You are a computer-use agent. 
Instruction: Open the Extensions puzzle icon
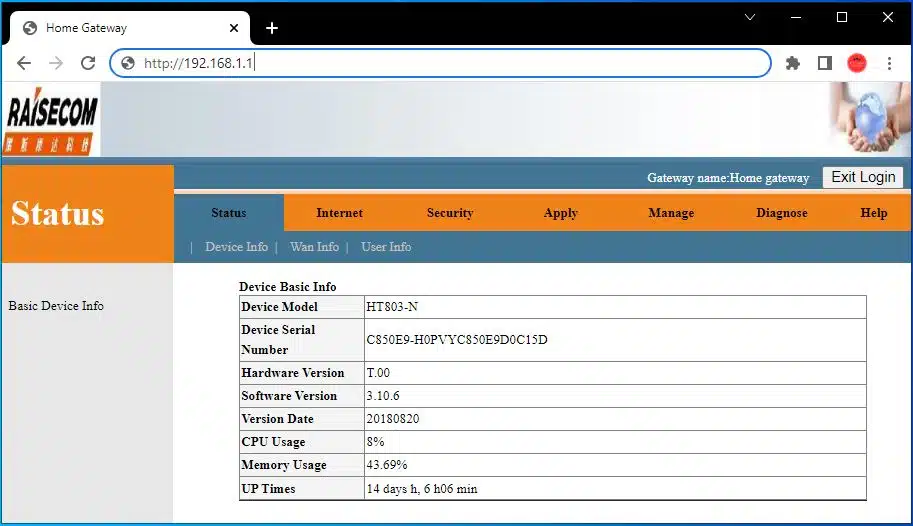click(792, 63)
